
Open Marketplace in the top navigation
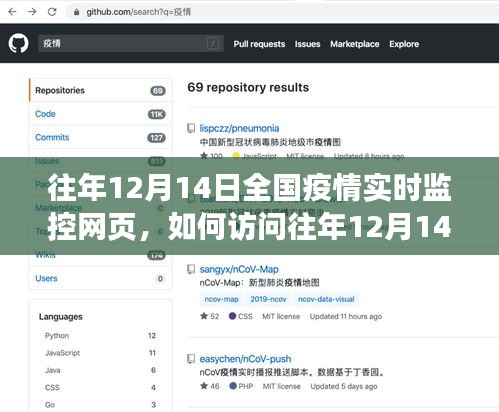tap(355, 44)
